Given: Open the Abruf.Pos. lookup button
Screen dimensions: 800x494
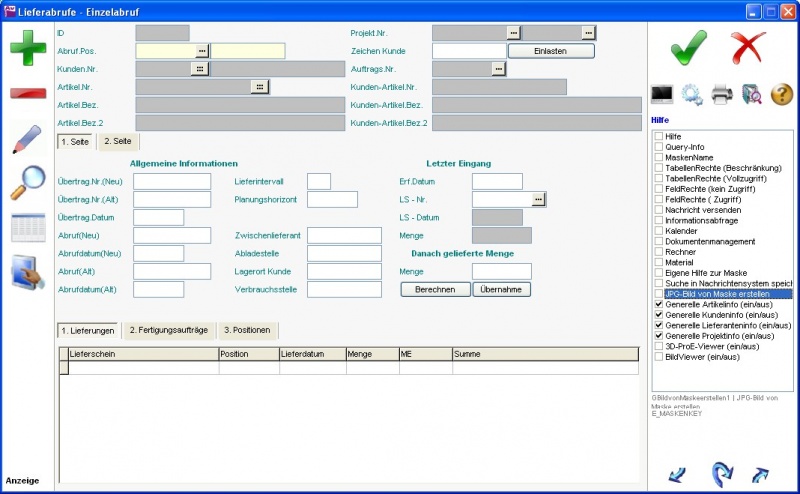Looking at the screenshot, I should 202,50.
